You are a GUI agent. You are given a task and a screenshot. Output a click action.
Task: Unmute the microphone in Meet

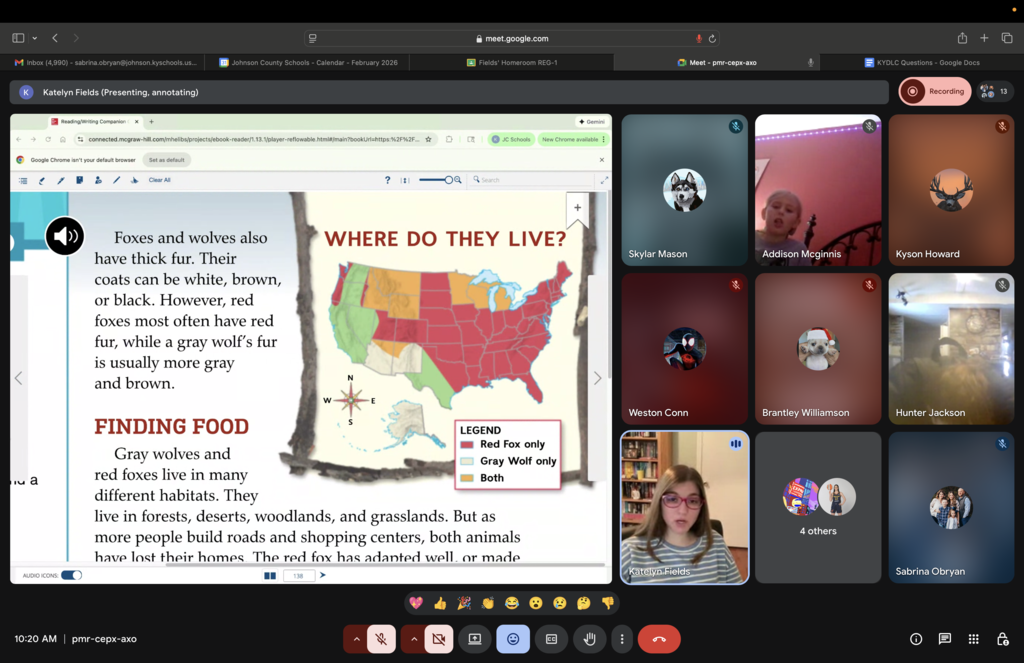[x=381, y=639]
